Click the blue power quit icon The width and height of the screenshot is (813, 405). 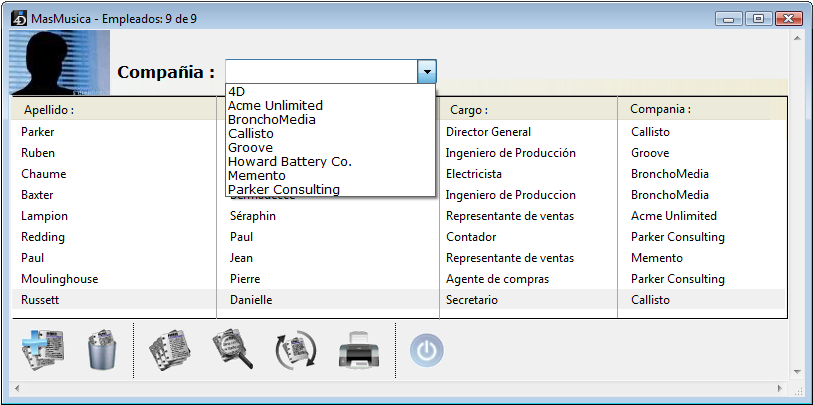point(427,351)
